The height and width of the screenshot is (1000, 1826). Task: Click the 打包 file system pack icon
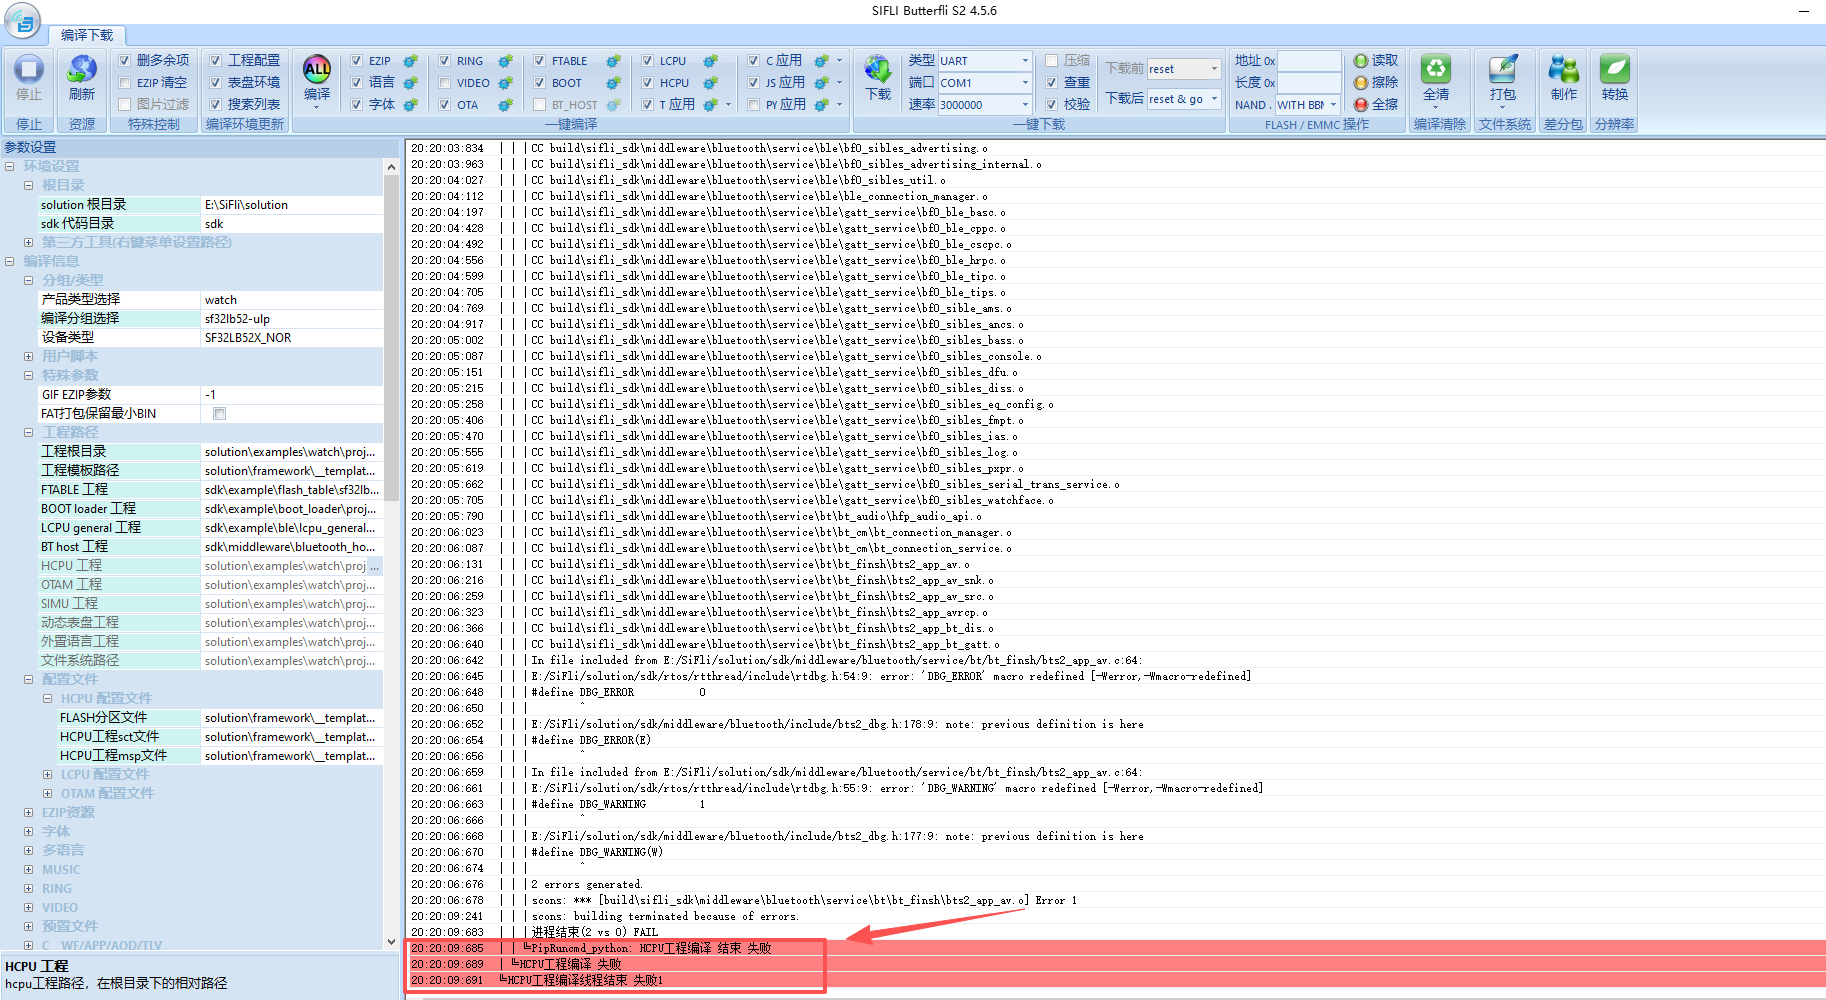1502,70
